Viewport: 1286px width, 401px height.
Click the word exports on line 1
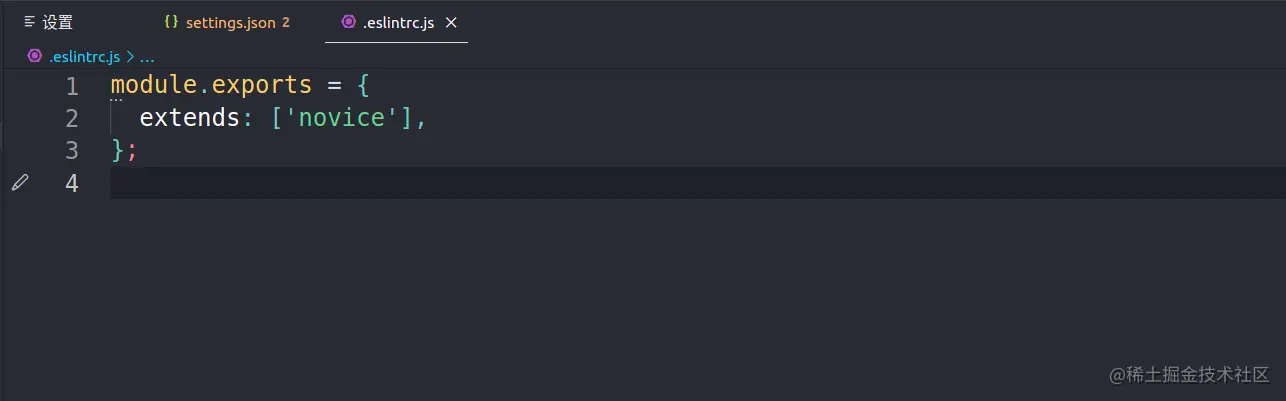point(263,86)
